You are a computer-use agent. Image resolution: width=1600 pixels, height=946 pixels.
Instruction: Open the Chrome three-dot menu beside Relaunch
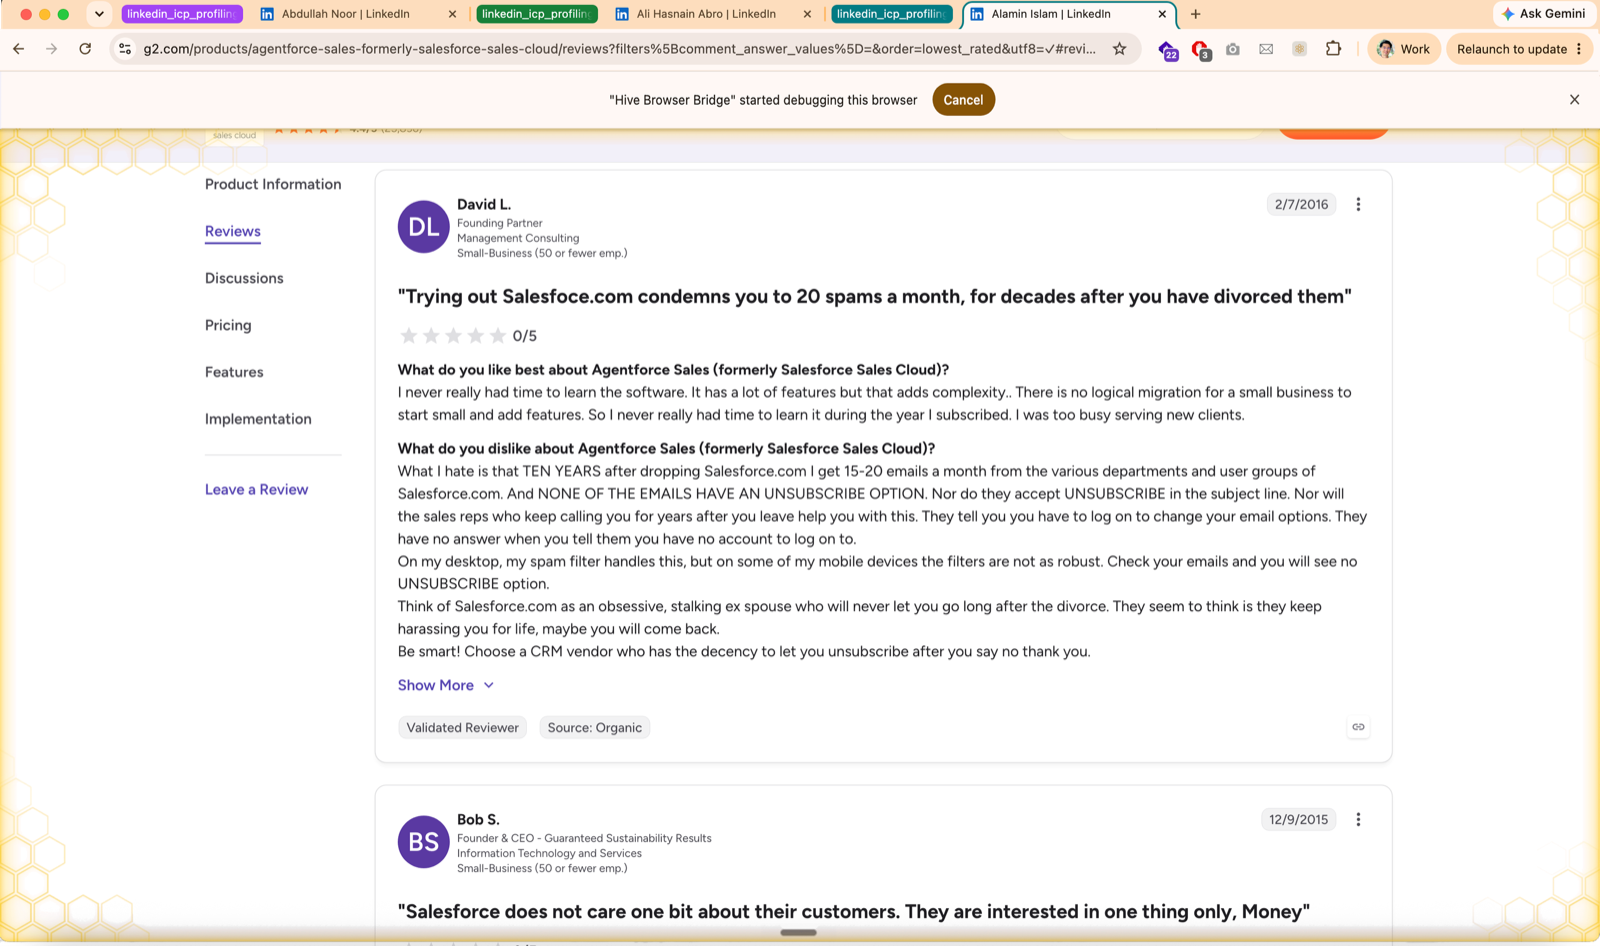[x=1579, y=49]
